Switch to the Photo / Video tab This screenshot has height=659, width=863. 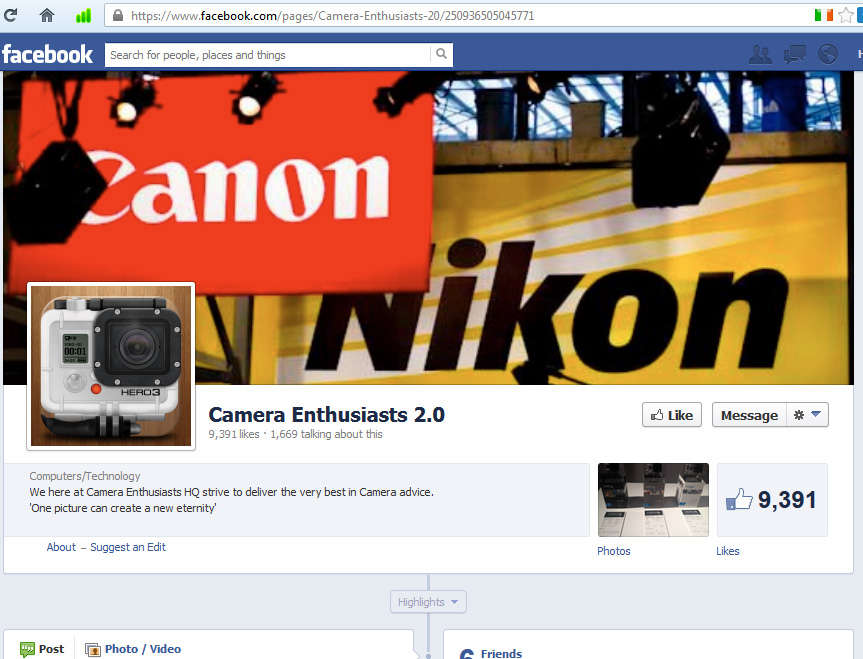pos(133,648)
